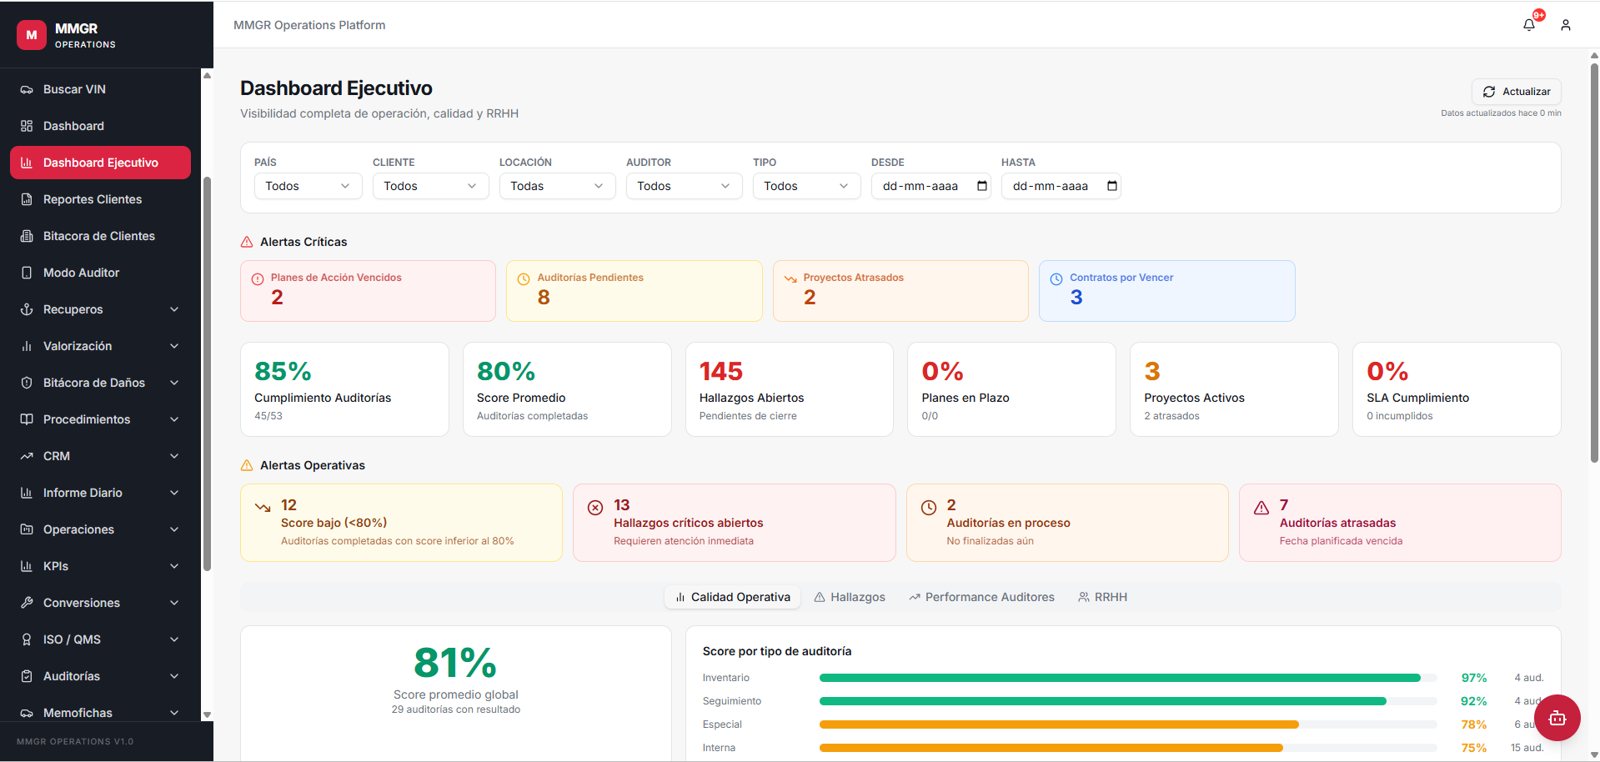Open Proyectos Atrasados alert card

(901, 291)
